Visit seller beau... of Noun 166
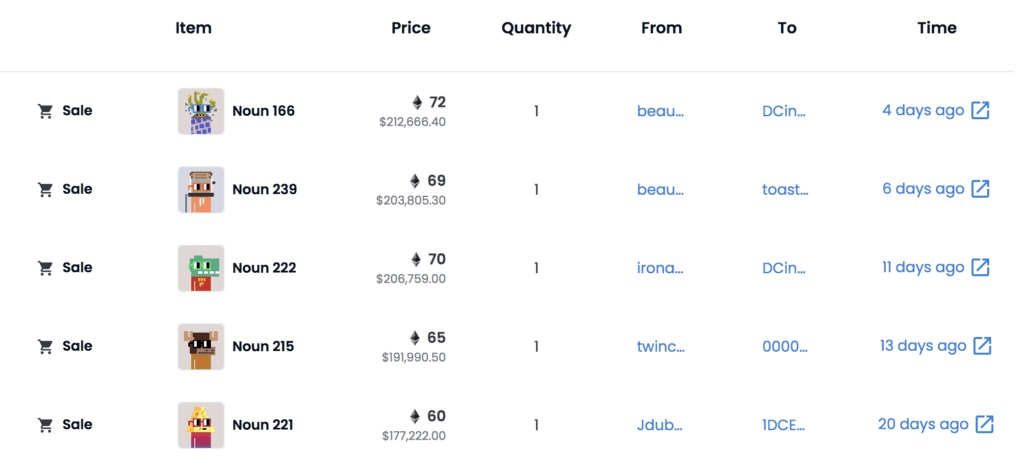This screenshot has height=467, width=1024. click(x=660, y=111)
